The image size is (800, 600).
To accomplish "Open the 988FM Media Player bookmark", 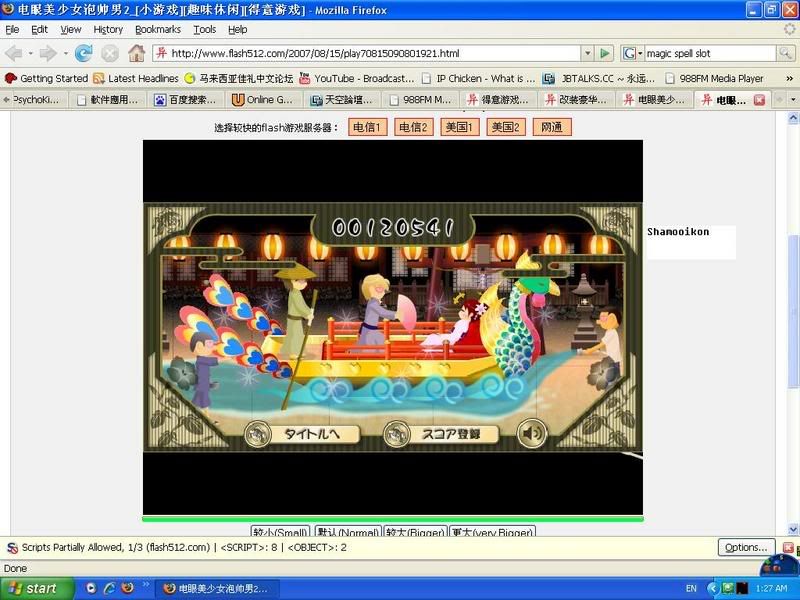I will [714, 79].
